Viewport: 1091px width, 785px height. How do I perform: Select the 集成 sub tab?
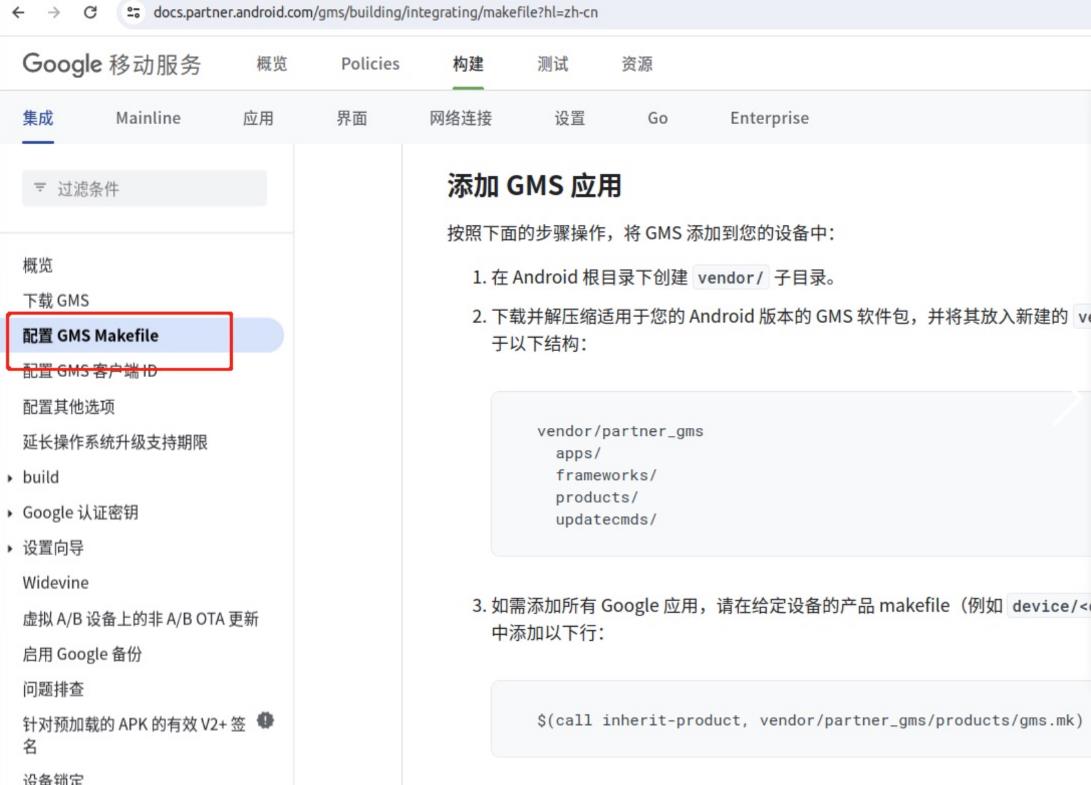coord(38,118)
